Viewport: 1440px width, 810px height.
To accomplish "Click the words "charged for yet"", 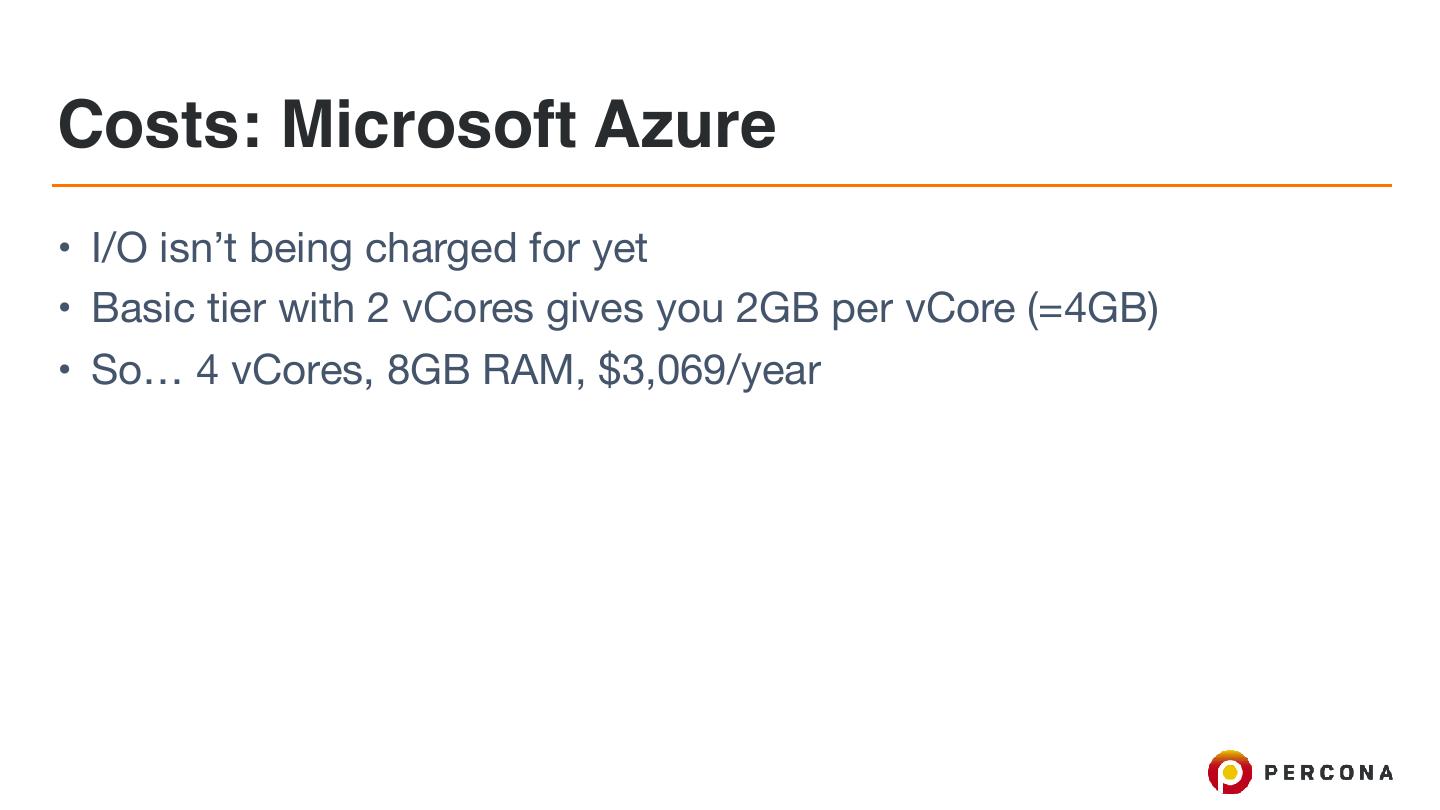I will 506,248.
